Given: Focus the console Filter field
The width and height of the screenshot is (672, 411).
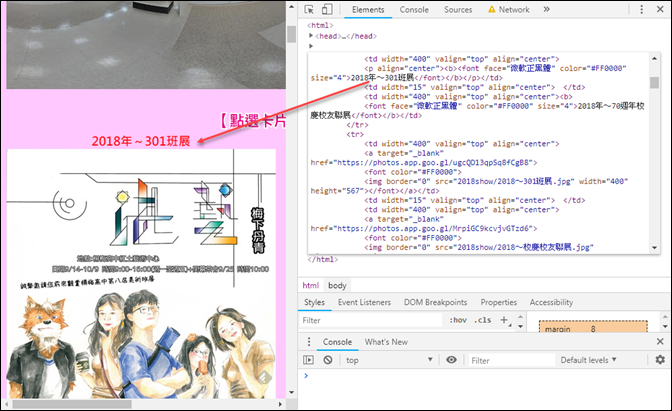Looking at the screenshot, I should (x=511, y=360).
